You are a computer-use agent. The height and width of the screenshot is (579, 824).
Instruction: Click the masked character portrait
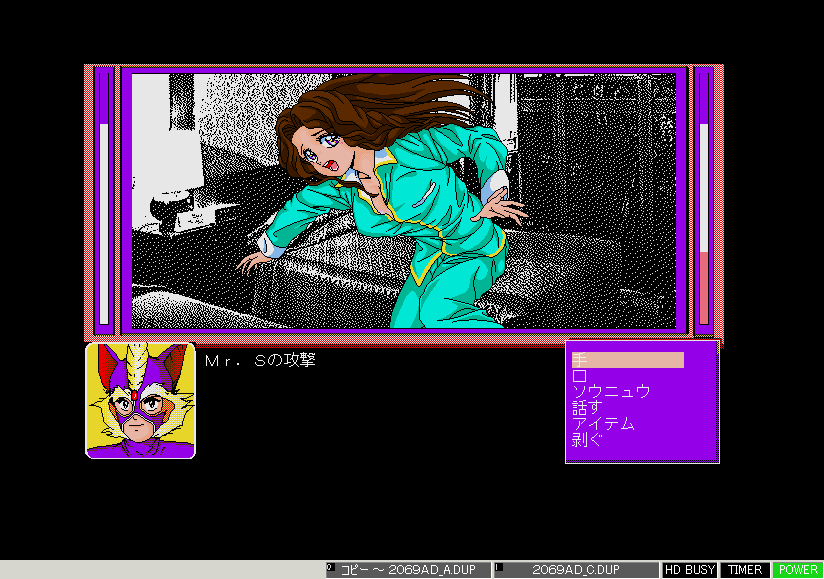(140, 401)
